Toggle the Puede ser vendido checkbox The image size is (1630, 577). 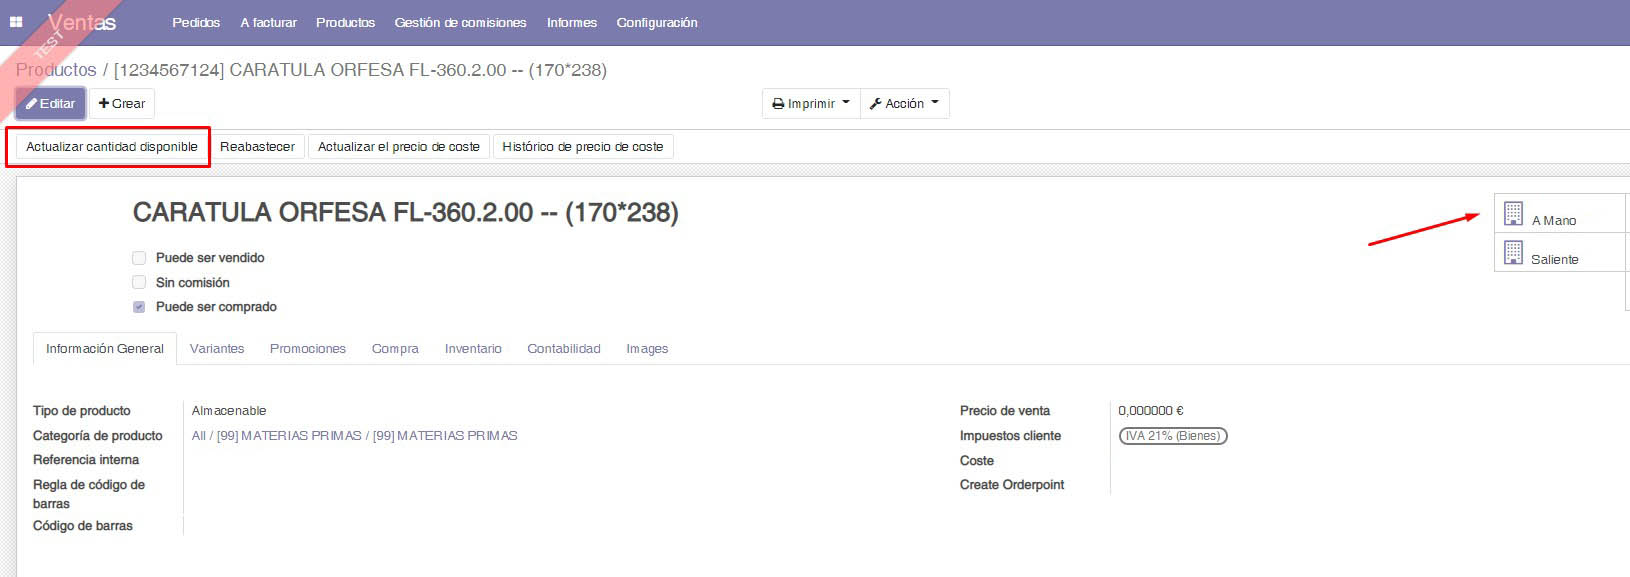[x=139, y=258]
